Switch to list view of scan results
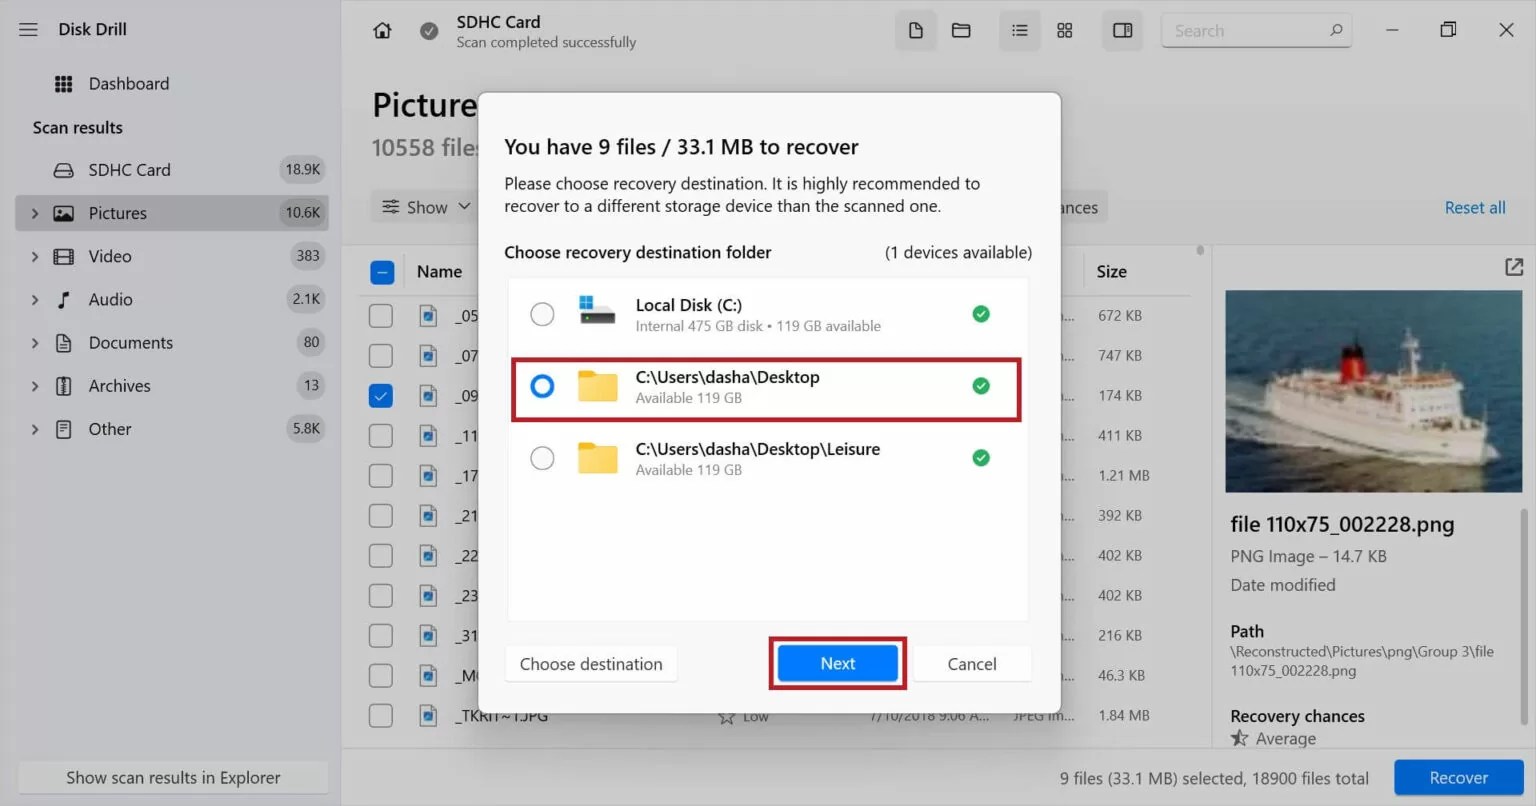 [x=1019, y=30]
